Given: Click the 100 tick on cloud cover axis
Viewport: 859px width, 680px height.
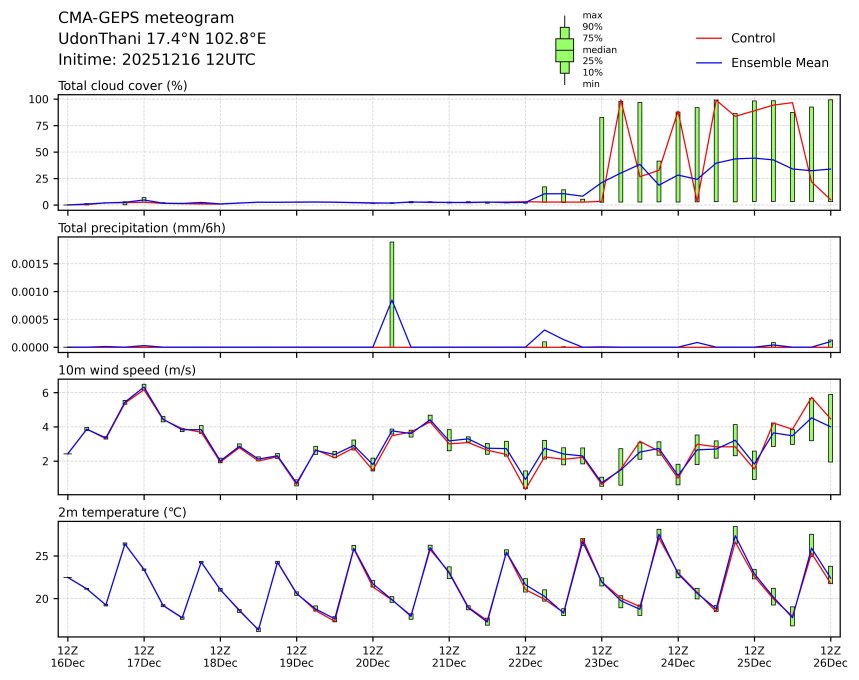Looking at the screenshot, I should click(40, 99).
